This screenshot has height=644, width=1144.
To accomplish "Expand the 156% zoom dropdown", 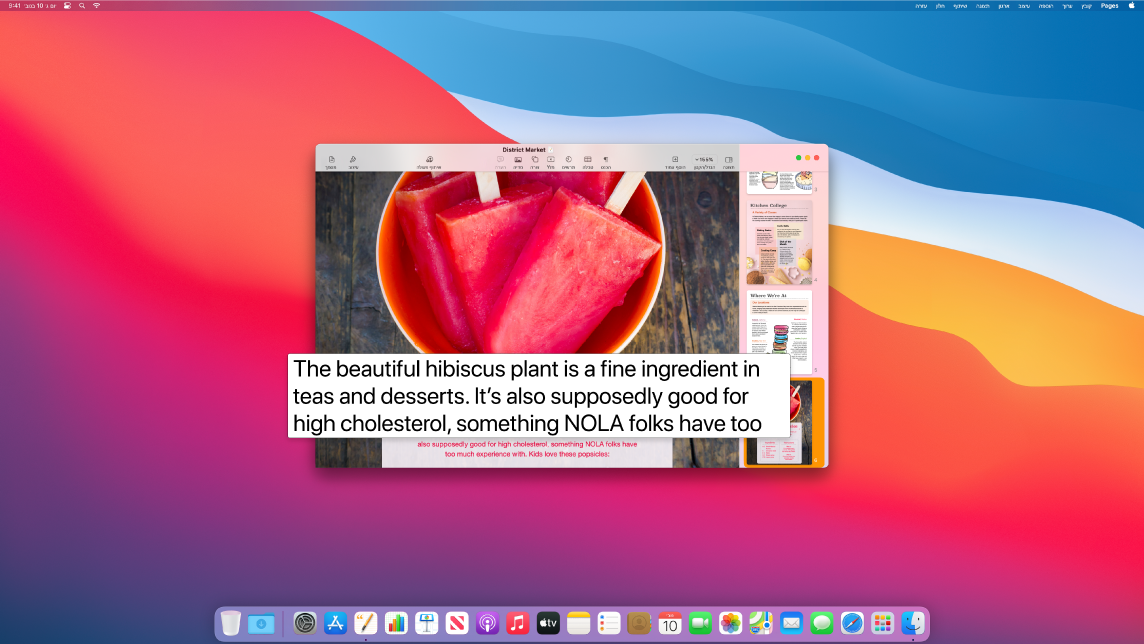I will click(704, 159).
